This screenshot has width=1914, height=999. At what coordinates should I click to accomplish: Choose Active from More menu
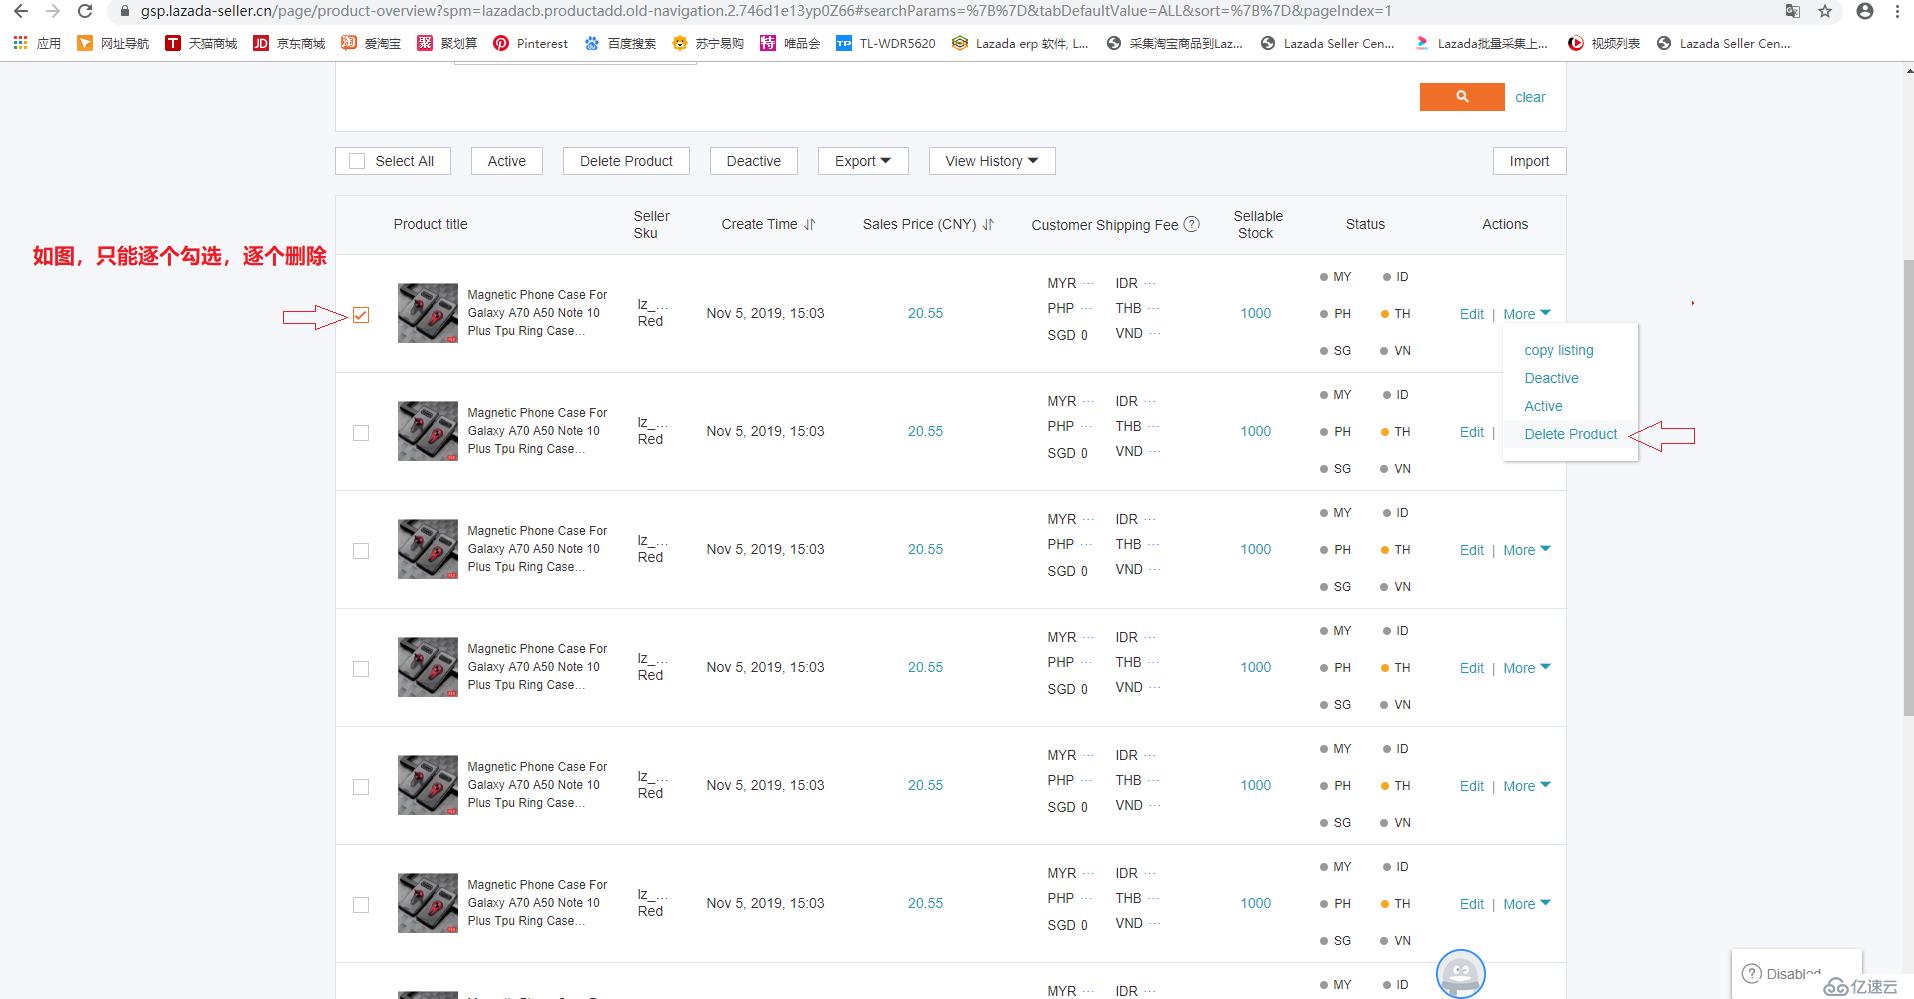1543,406
